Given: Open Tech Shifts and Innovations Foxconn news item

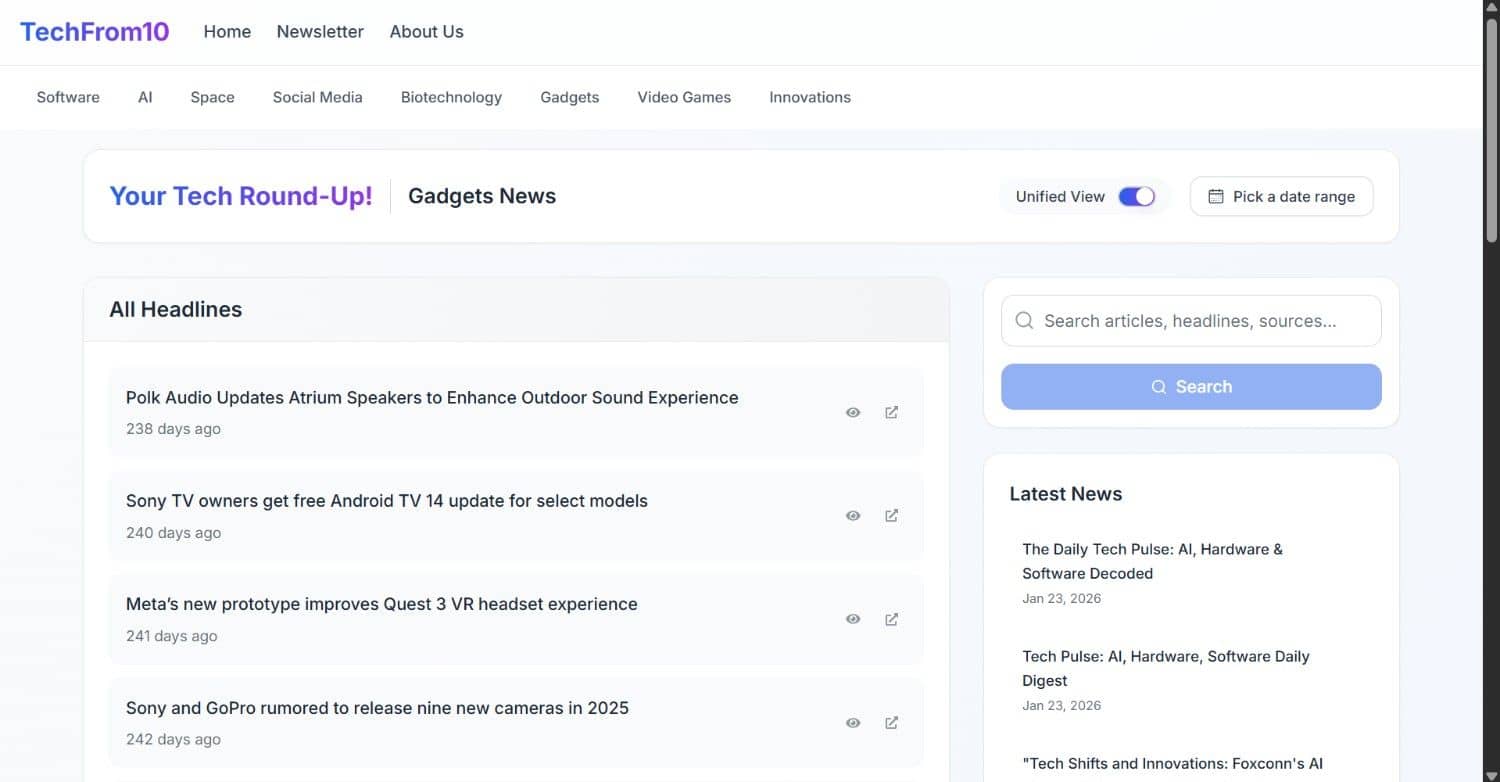Looking at the screenshot, I should (x=1172, y=764).
